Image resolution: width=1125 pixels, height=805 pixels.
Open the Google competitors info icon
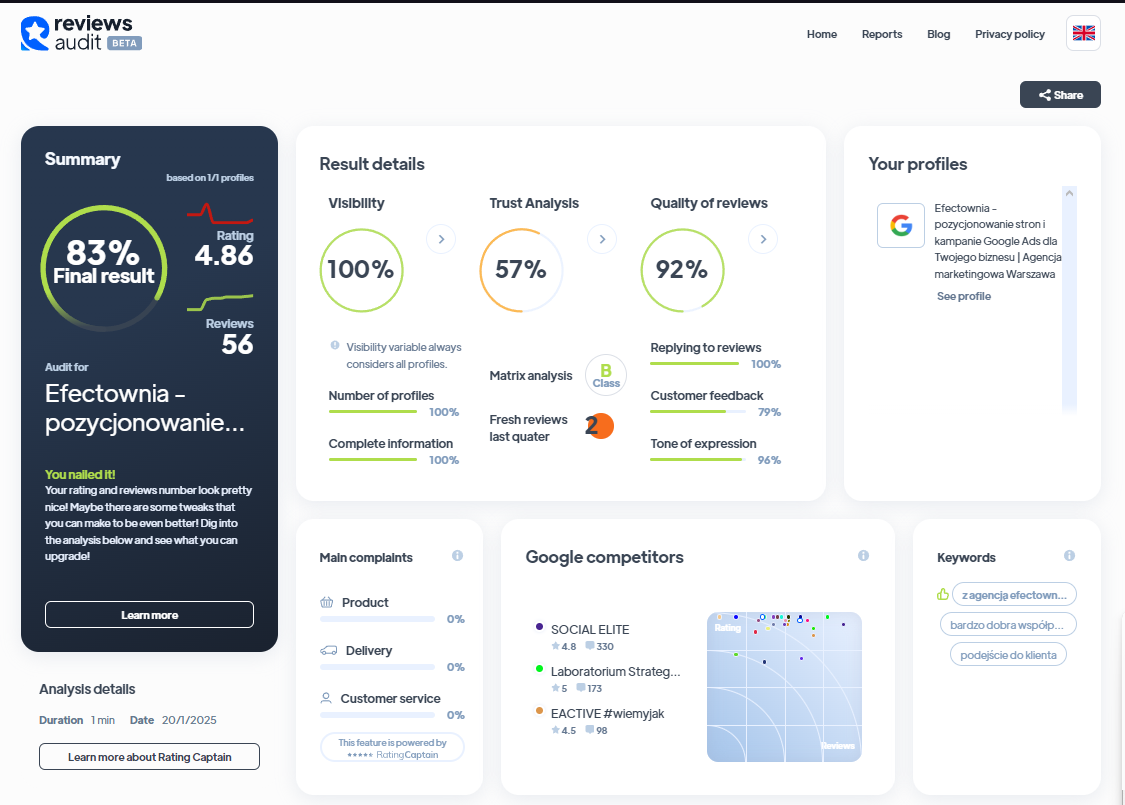pyautogui.click(x=864, y=555)
